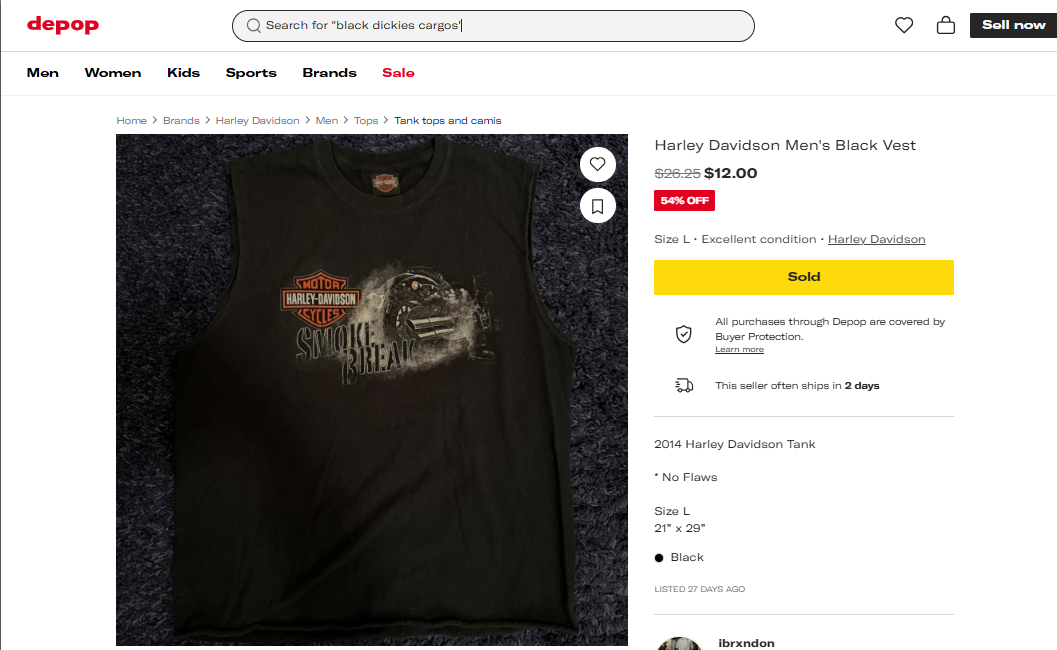Click the Buyer Protection shield icon
Viewport: 1057px width, 650px height.
pyautogui.click(x=684, y=334)
